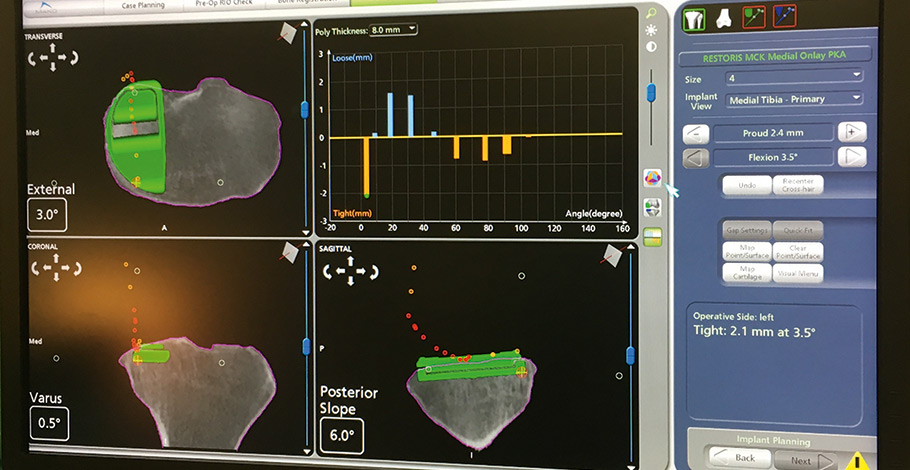Image resolution: width=910 pixels, height=470 pixels.
Task: Toggle the implant visibility icon in side strip
Action: coord(652,206)
